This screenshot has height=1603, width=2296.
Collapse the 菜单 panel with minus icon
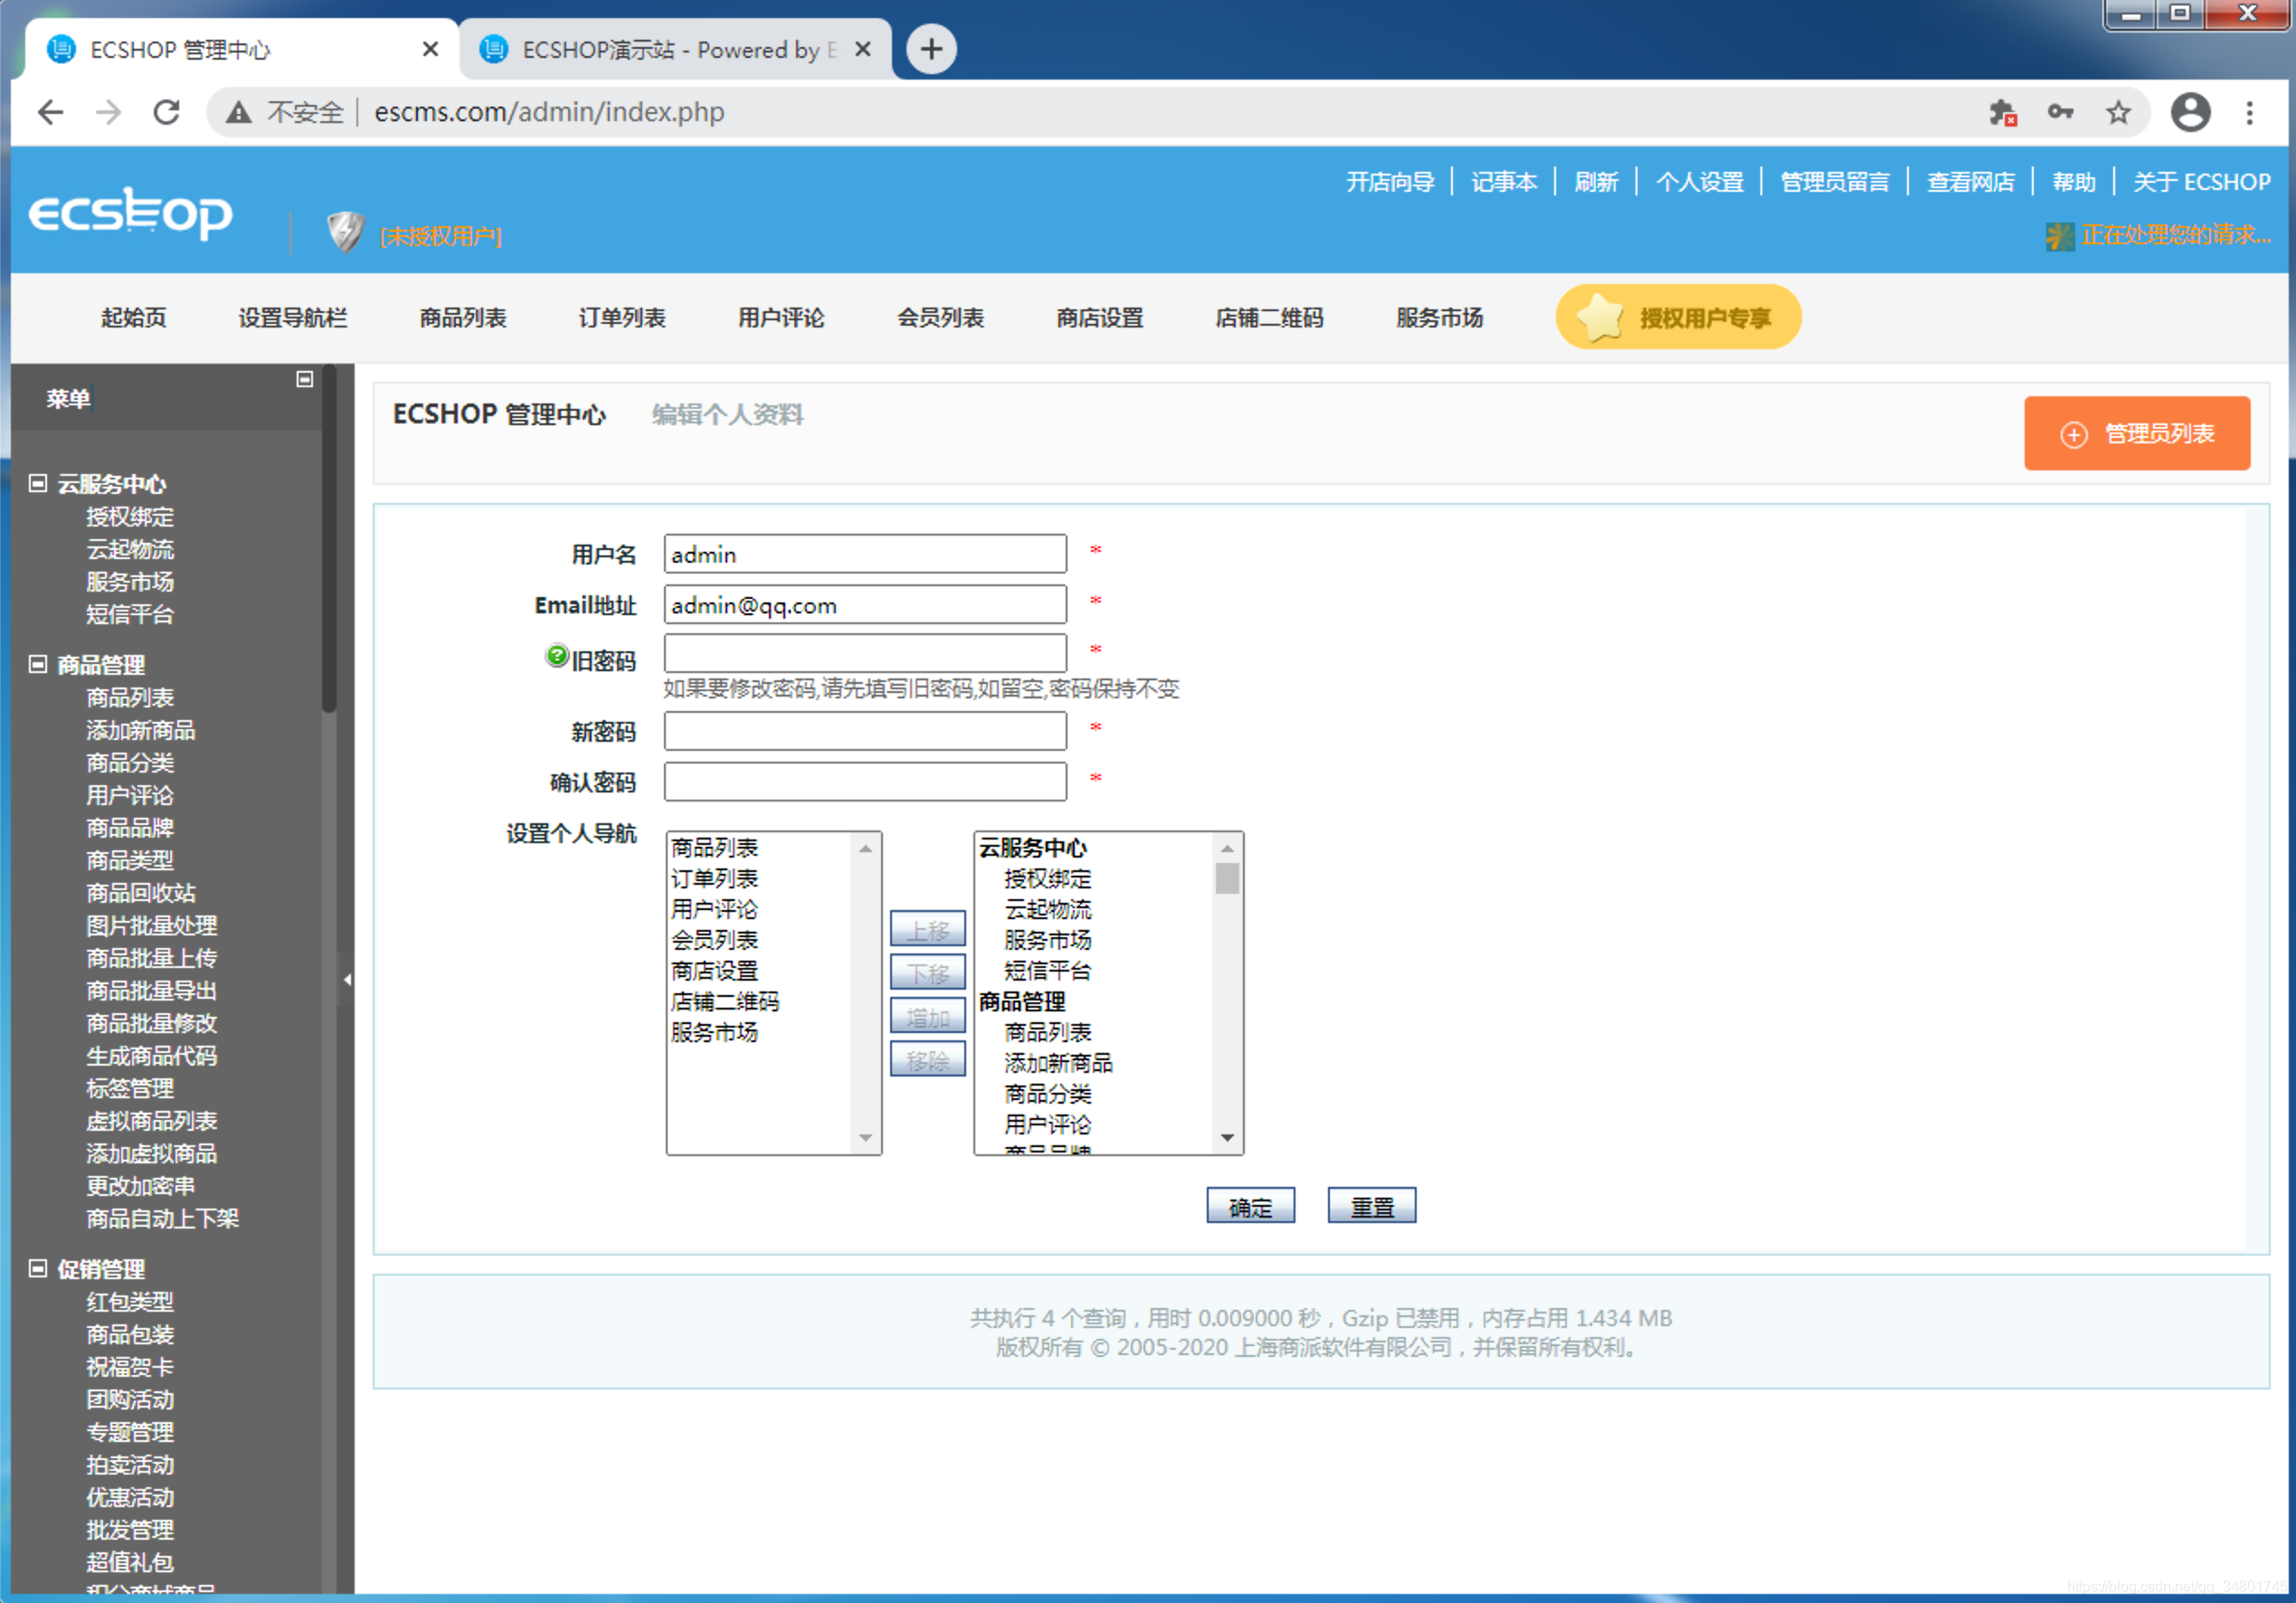305,379
